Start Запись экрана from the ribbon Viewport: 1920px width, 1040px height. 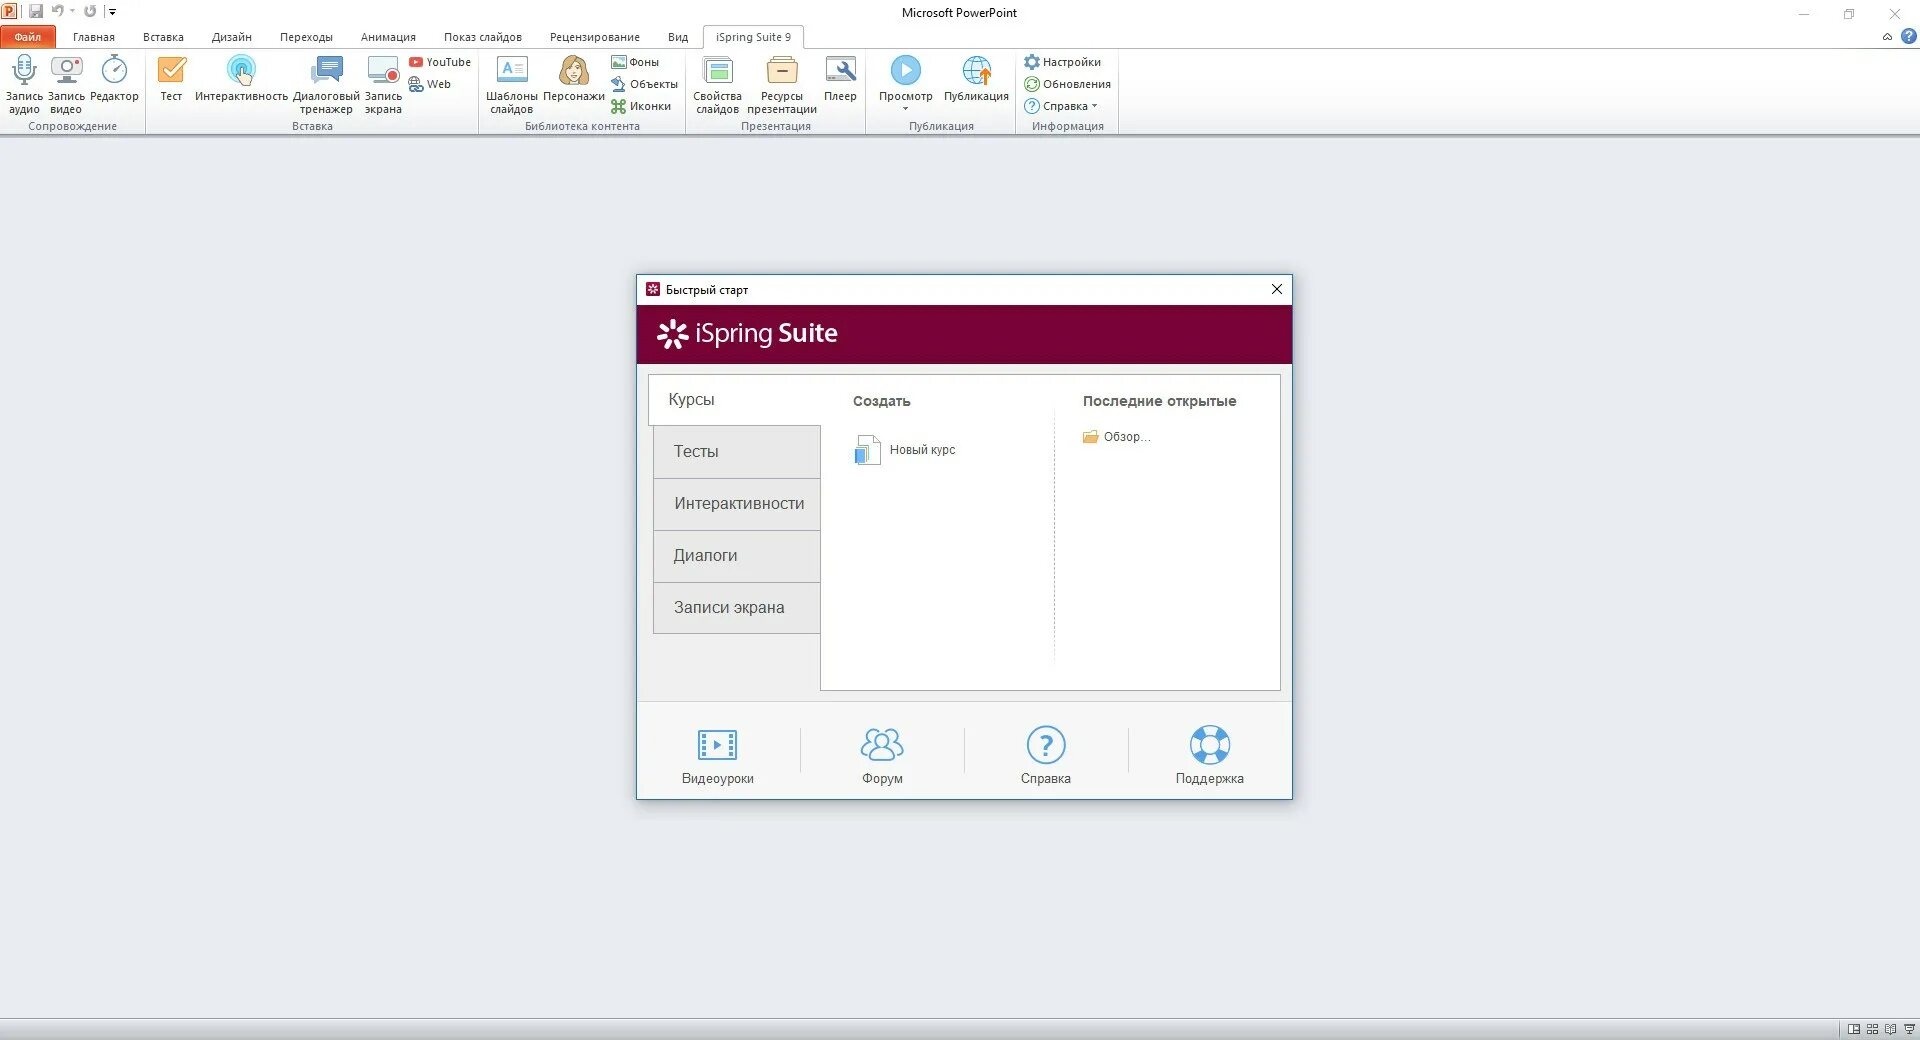tap(383, 84)
